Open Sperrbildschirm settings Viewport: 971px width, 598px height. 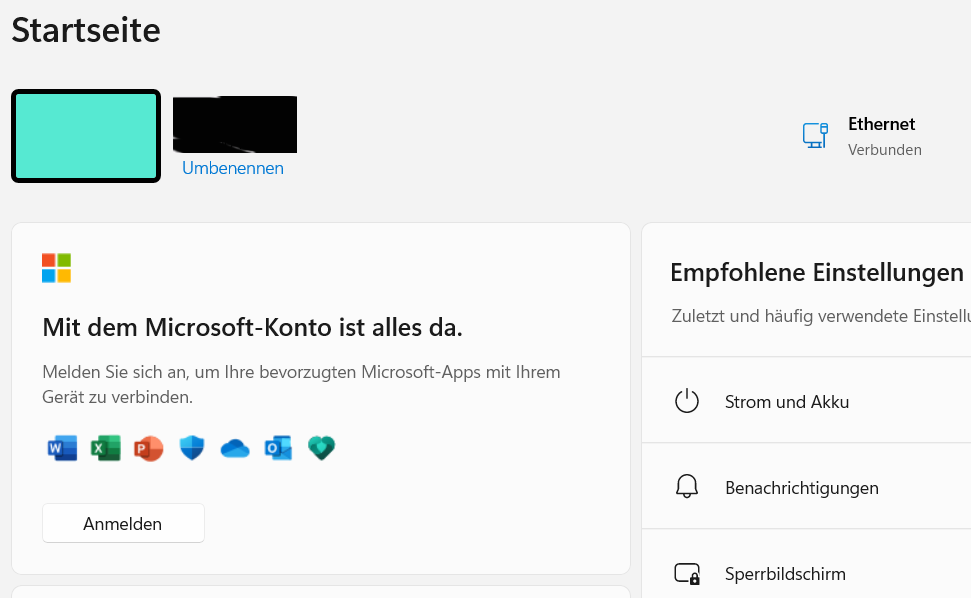coord(806,565)
